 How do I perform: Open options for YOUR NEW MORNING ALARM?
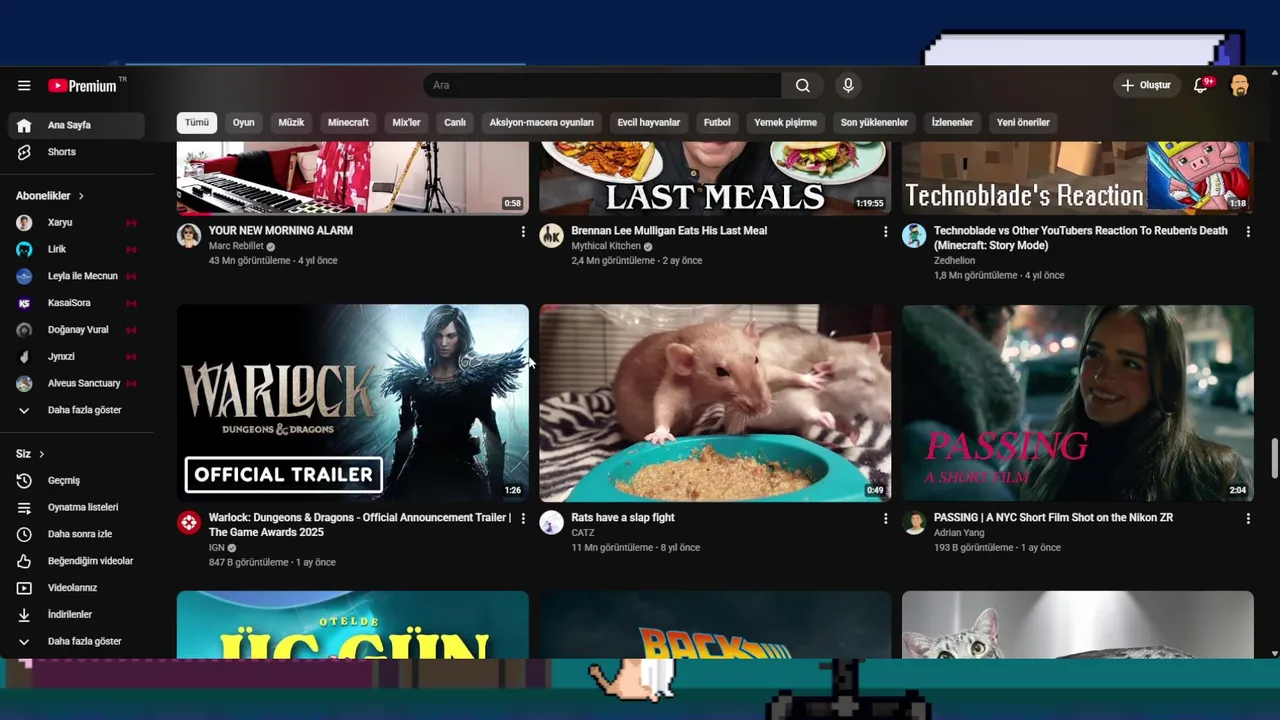[523, 231]
